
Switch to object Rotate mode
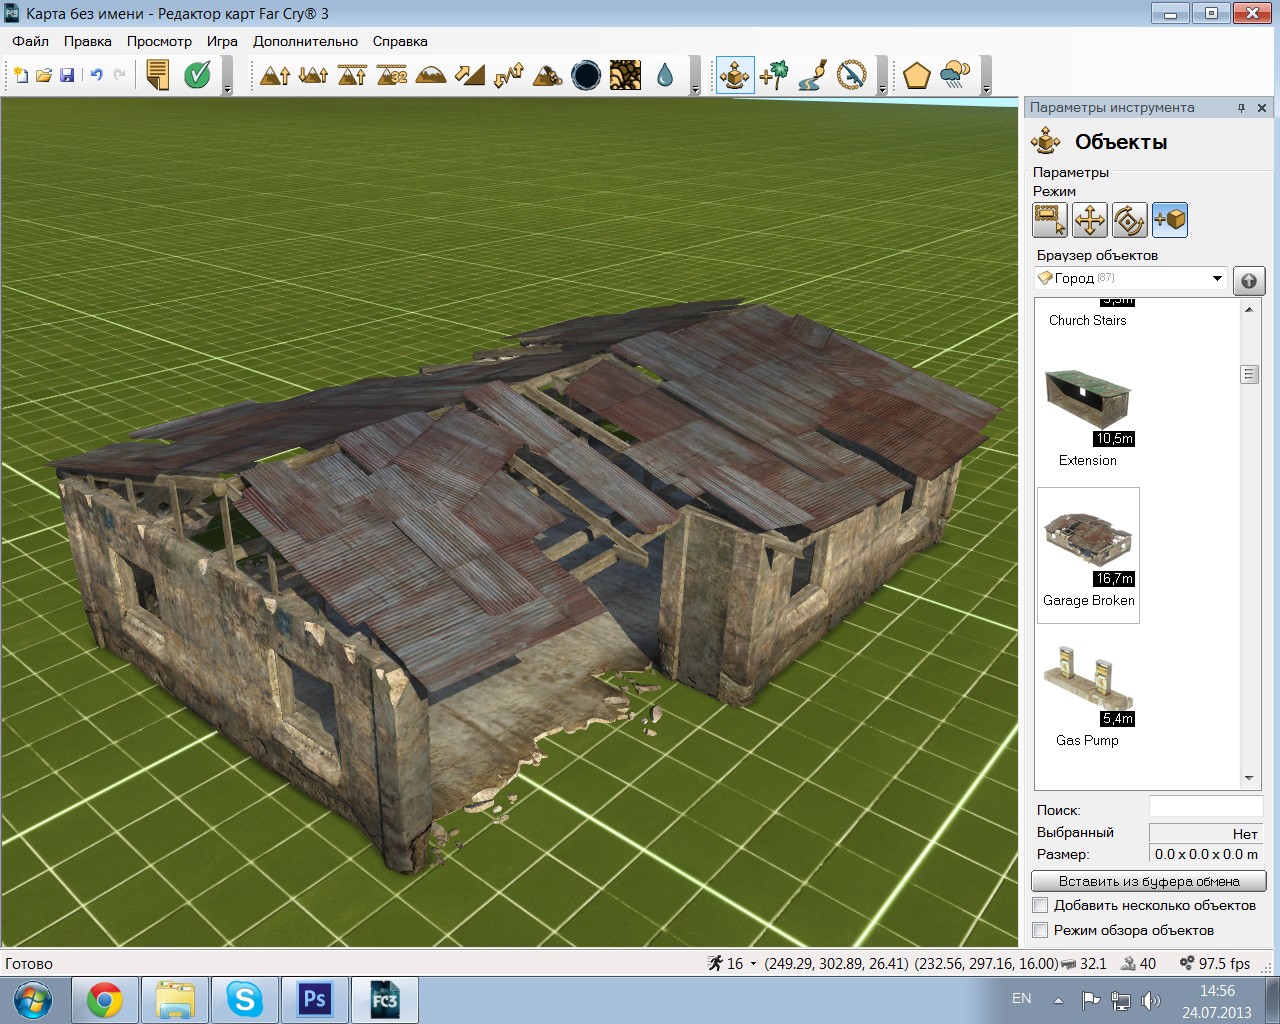[x=1130, y=220]
